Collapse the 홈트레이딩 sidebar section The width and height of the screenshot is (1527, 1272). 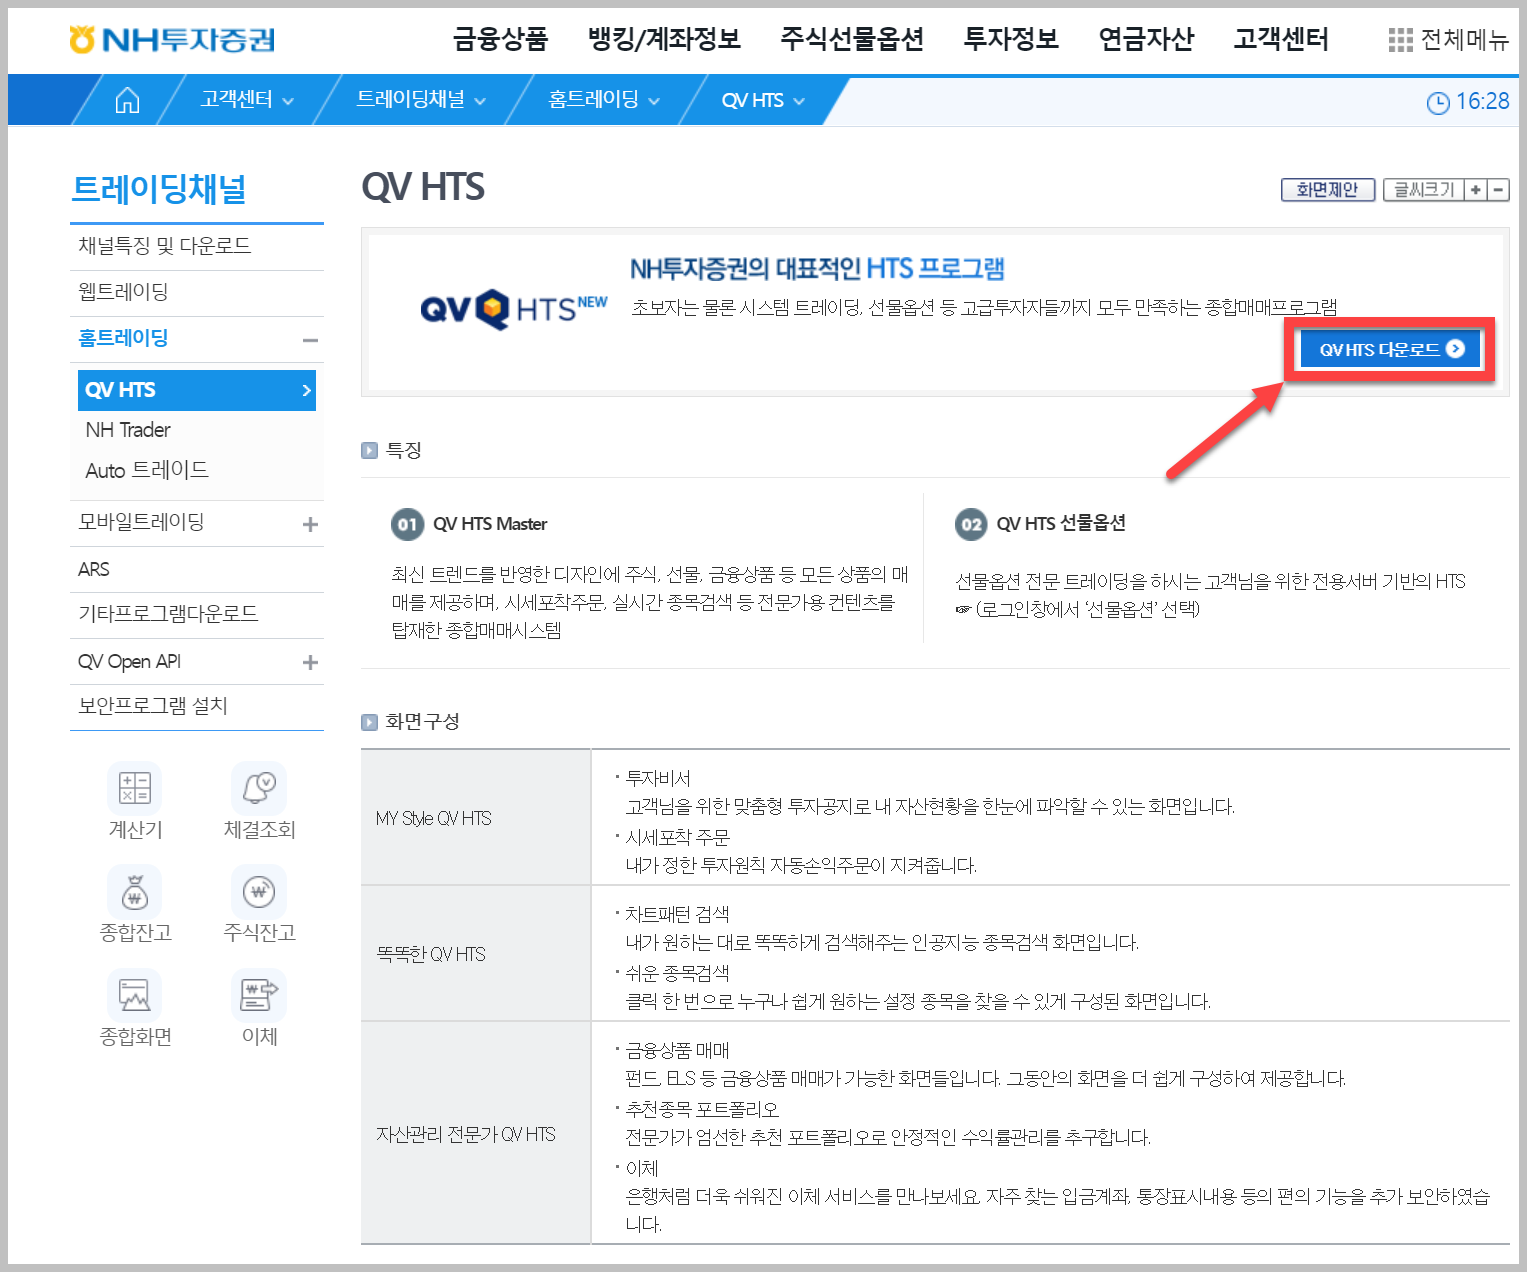(x=311, y=340)
